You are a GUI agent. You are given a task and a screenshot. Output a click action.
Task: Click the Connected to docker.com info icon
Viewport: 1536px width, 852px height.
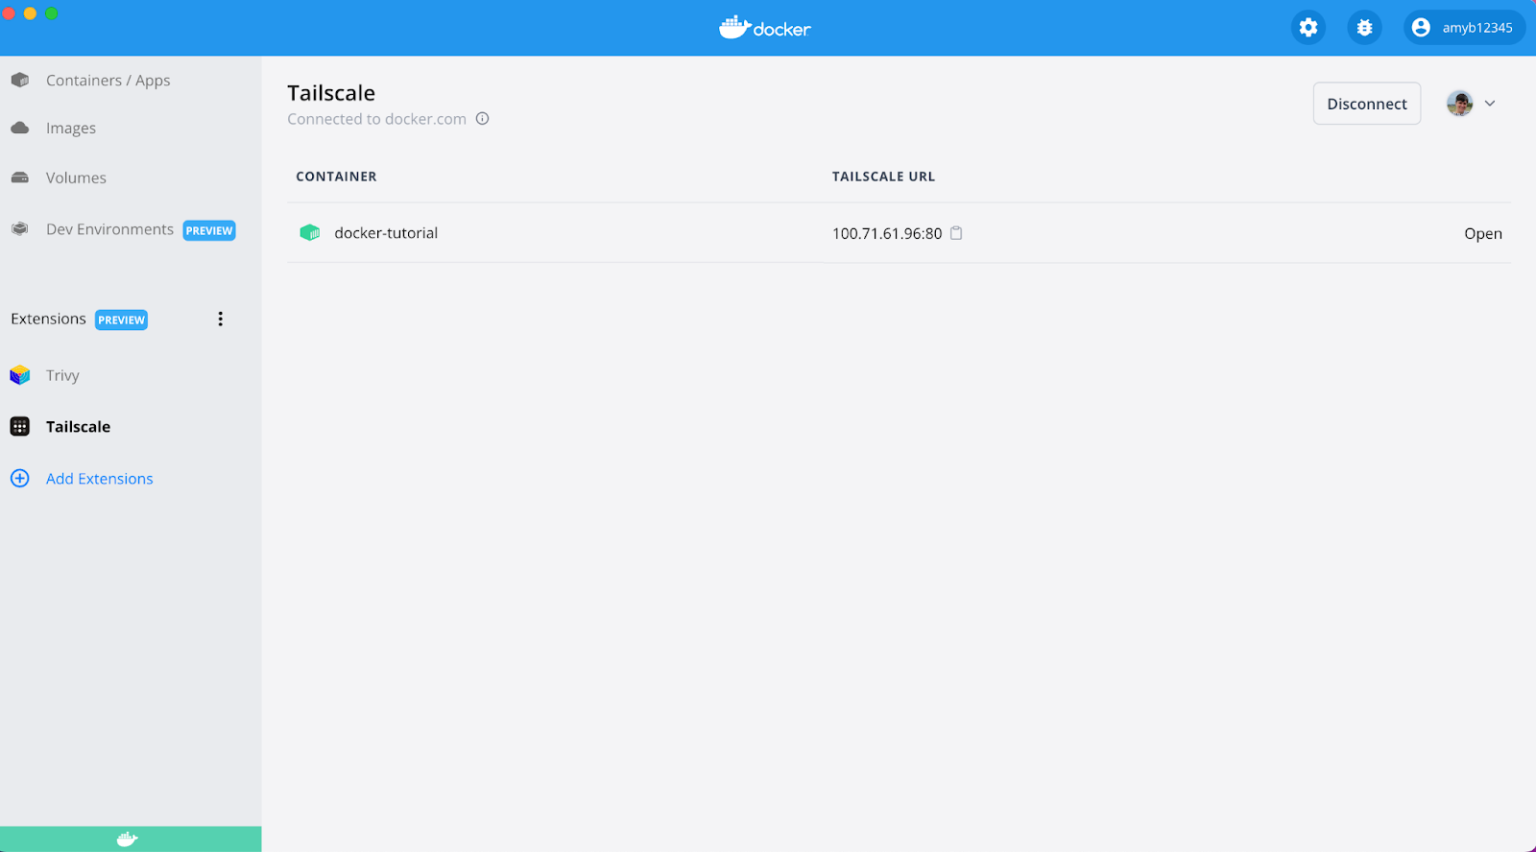482,118
